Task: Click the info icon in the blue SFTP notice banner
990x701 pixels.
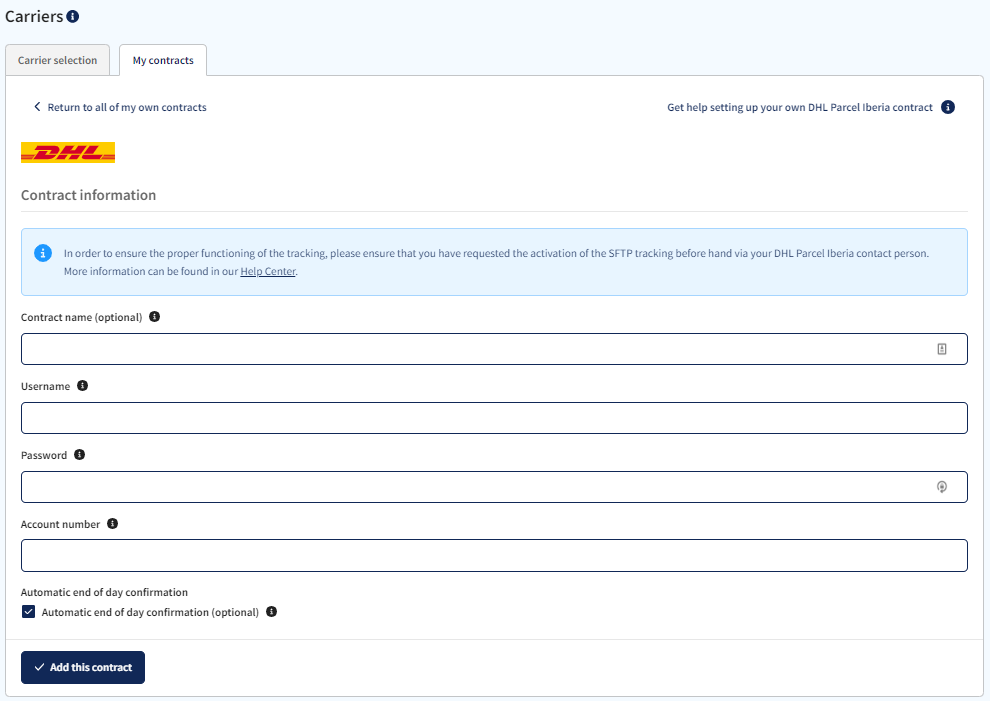Action: (42, 253)
